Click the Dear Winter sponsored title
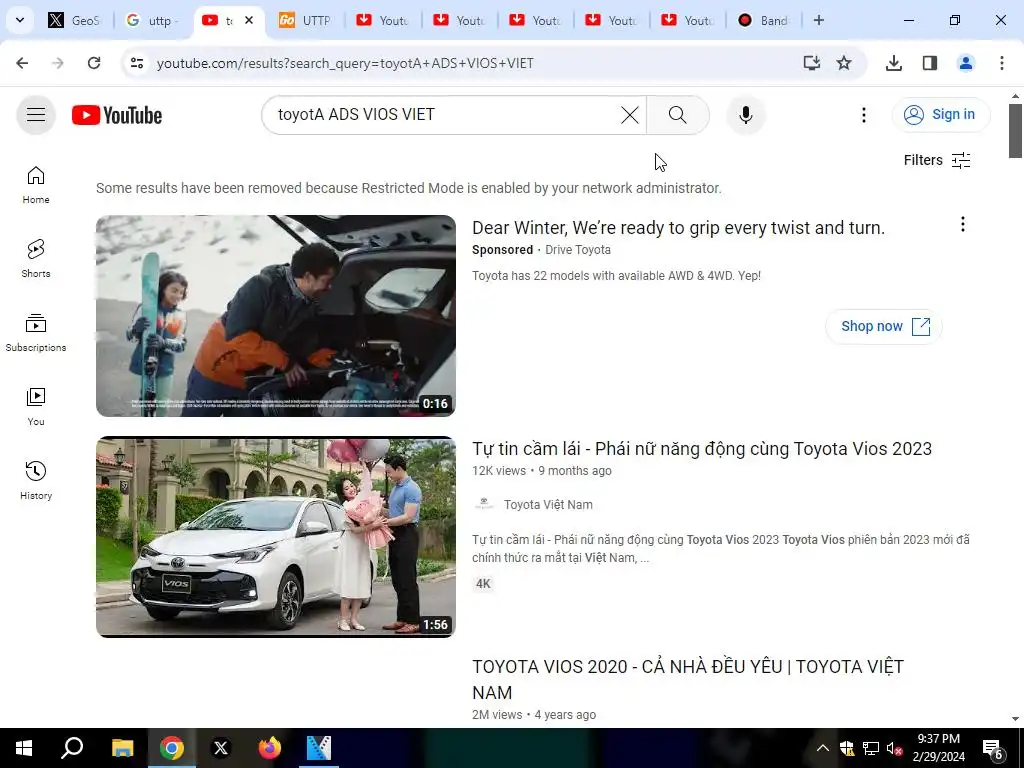Image resolution: width=1024 pixels, height=768 pixels. [679, 228]
